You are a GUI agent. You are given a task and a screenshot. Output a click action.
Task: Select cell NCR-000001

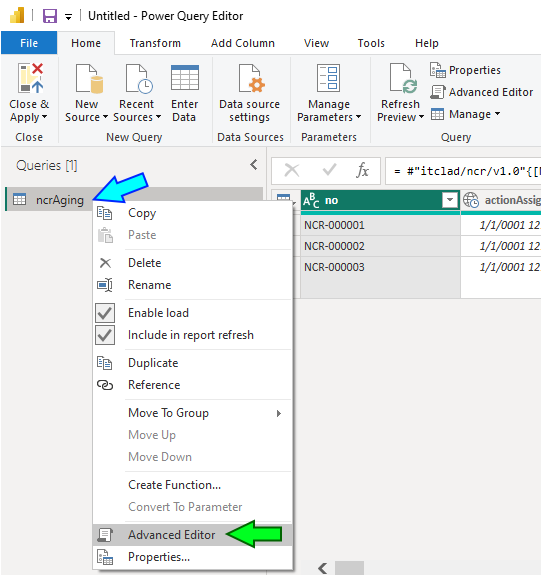click(x=380, y=225)
